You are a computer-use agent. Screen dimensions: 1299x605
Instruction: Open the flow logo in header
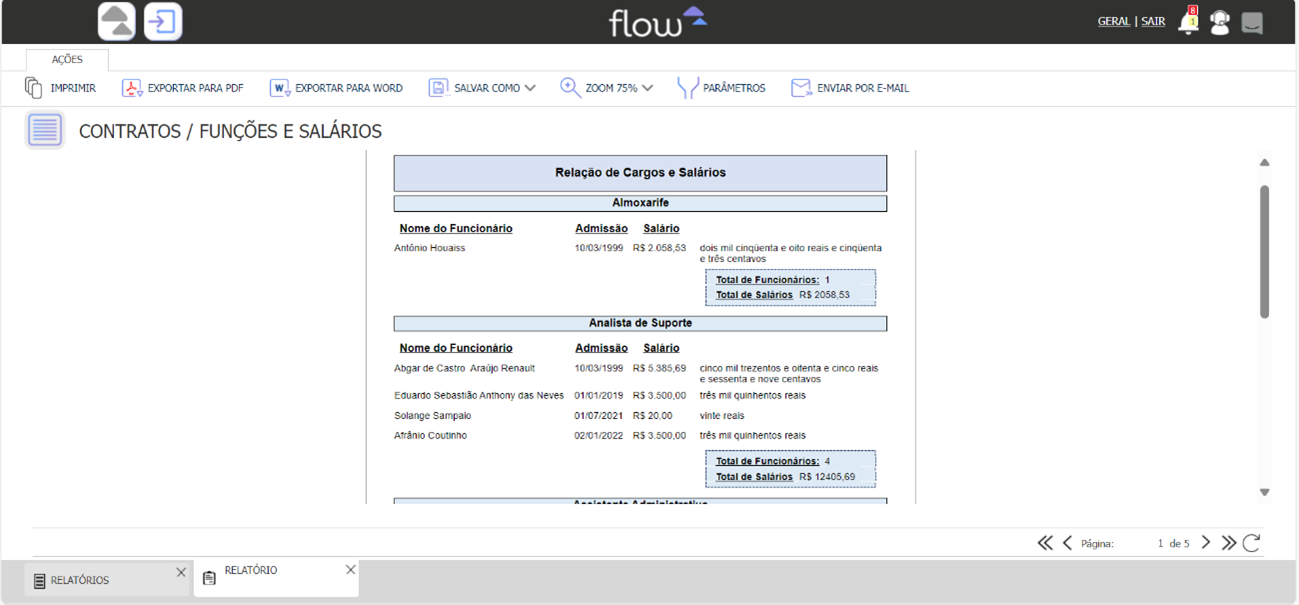(x=657, y=21)
